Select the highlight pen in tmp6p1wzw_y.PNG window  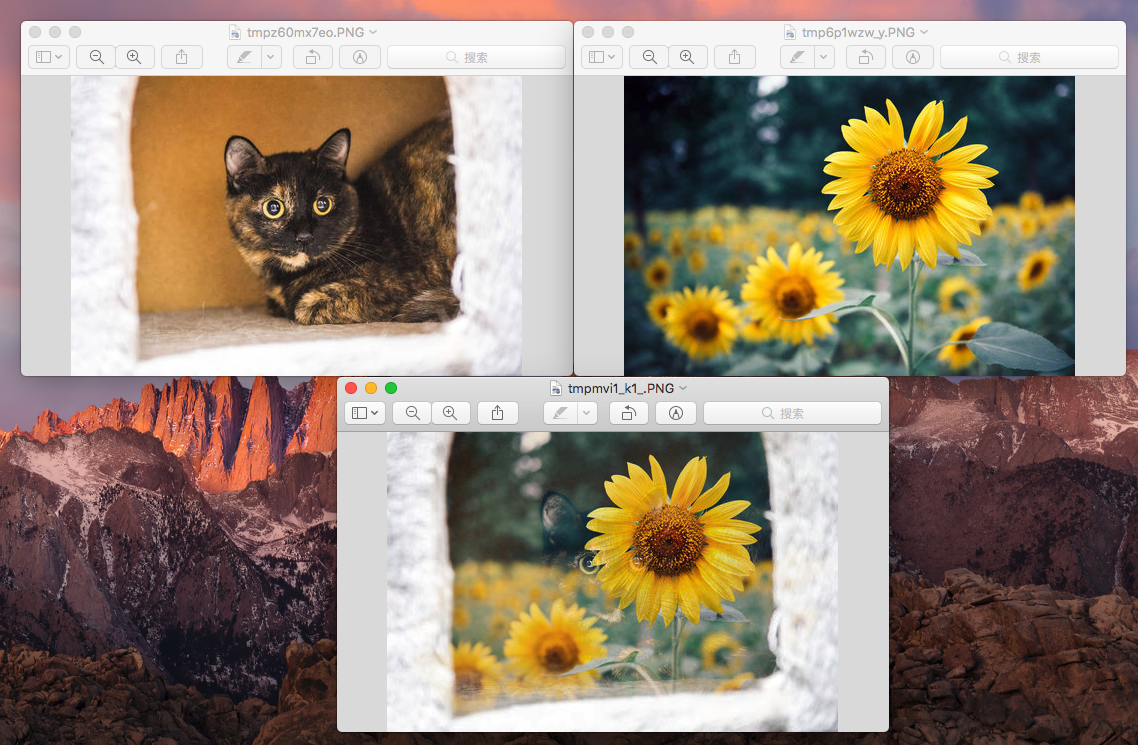click(x=798, y=57)
